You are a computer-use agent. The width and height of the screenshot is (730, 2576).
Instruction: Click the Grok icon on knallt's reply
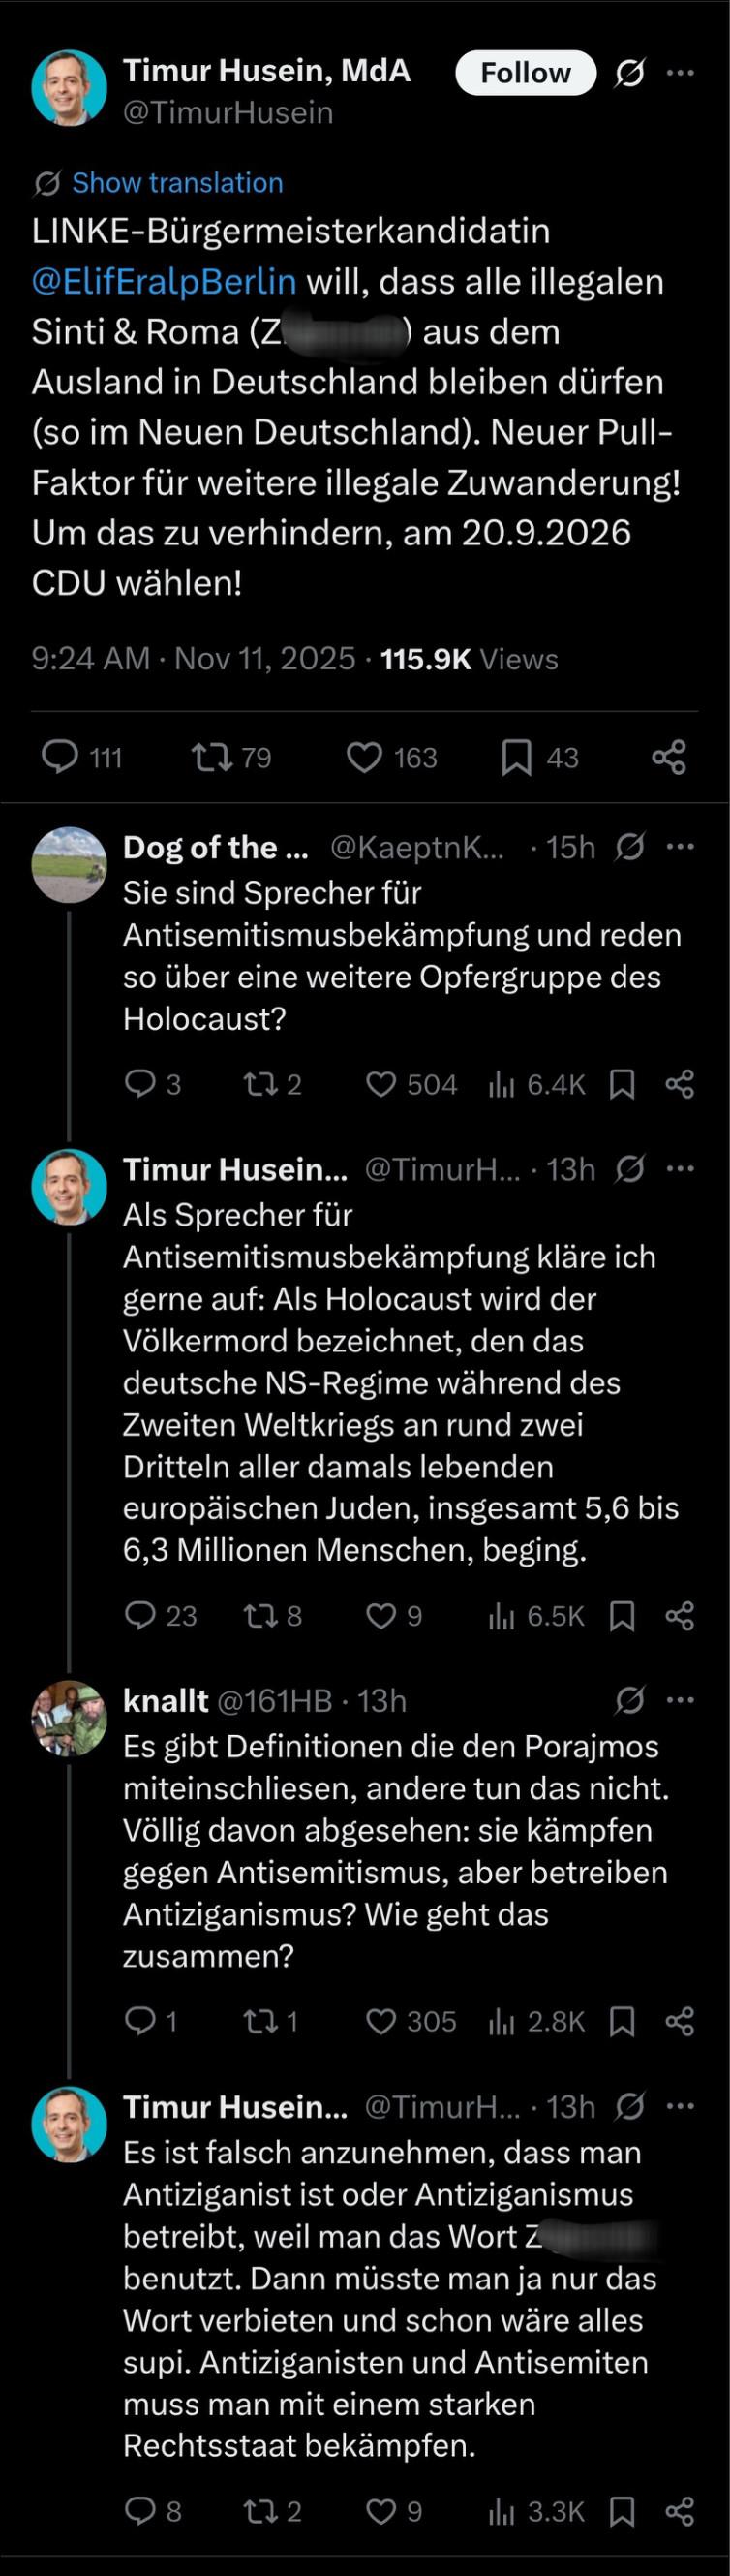[x=630, y=1700]
